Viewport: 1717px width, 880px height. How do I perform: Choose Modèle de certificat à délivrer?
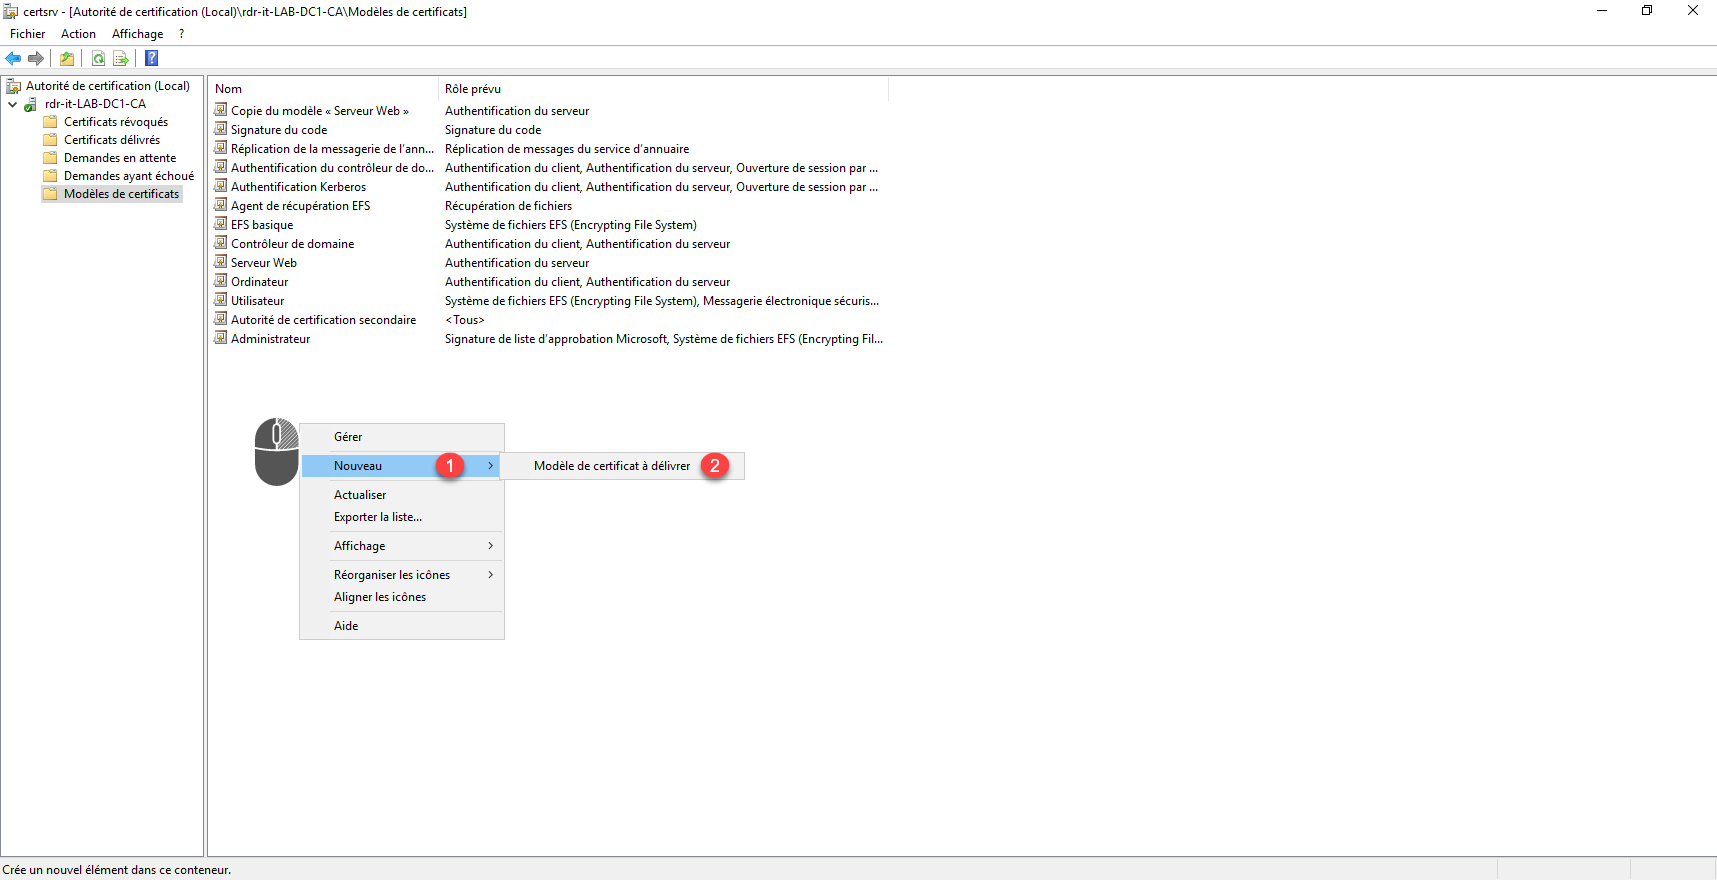coord(611,466)
